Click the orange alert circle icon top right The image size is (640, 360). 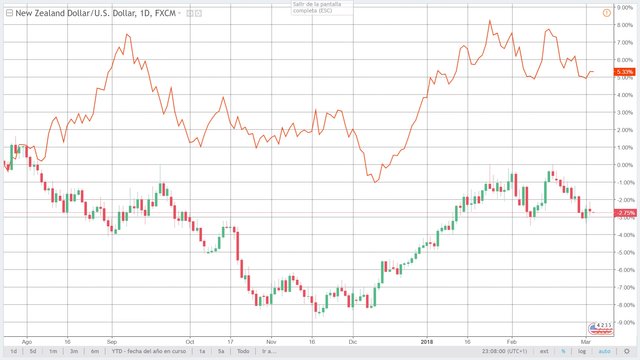(x=607, y=13)
